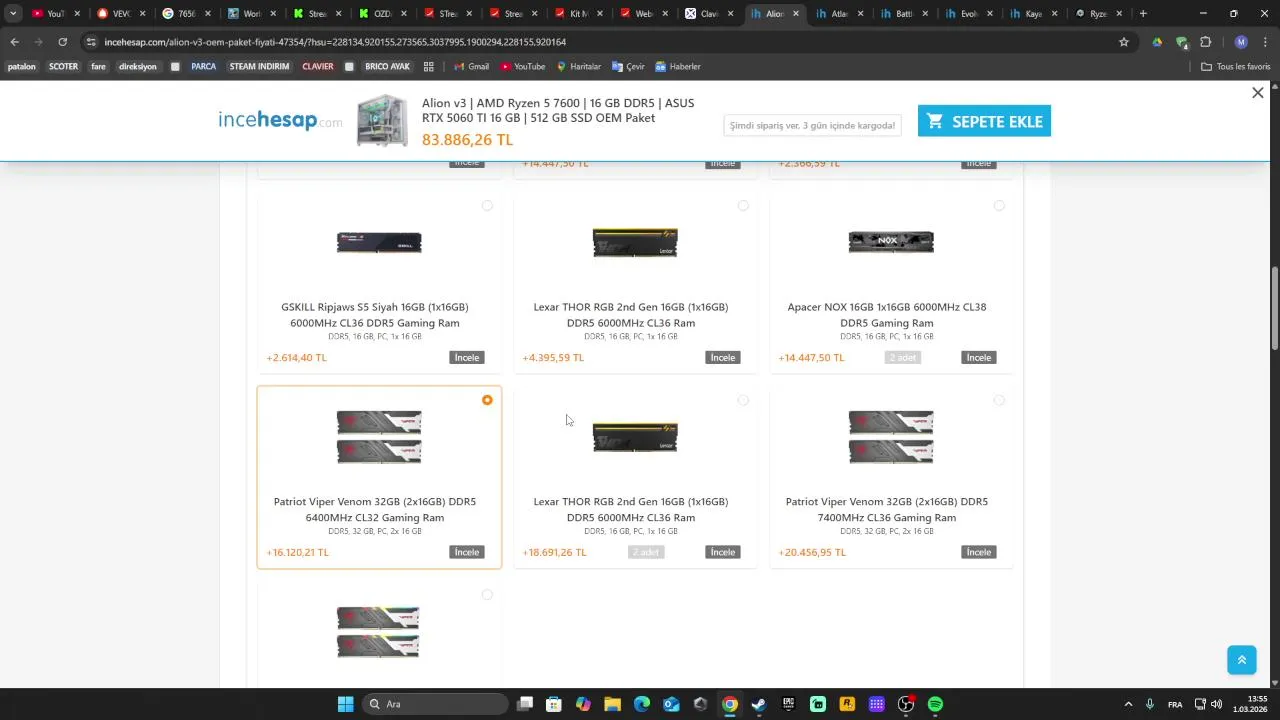This screenshot has height=720, width=1280.
Task: Open the Windows Start menu
Action: (345, 704)
